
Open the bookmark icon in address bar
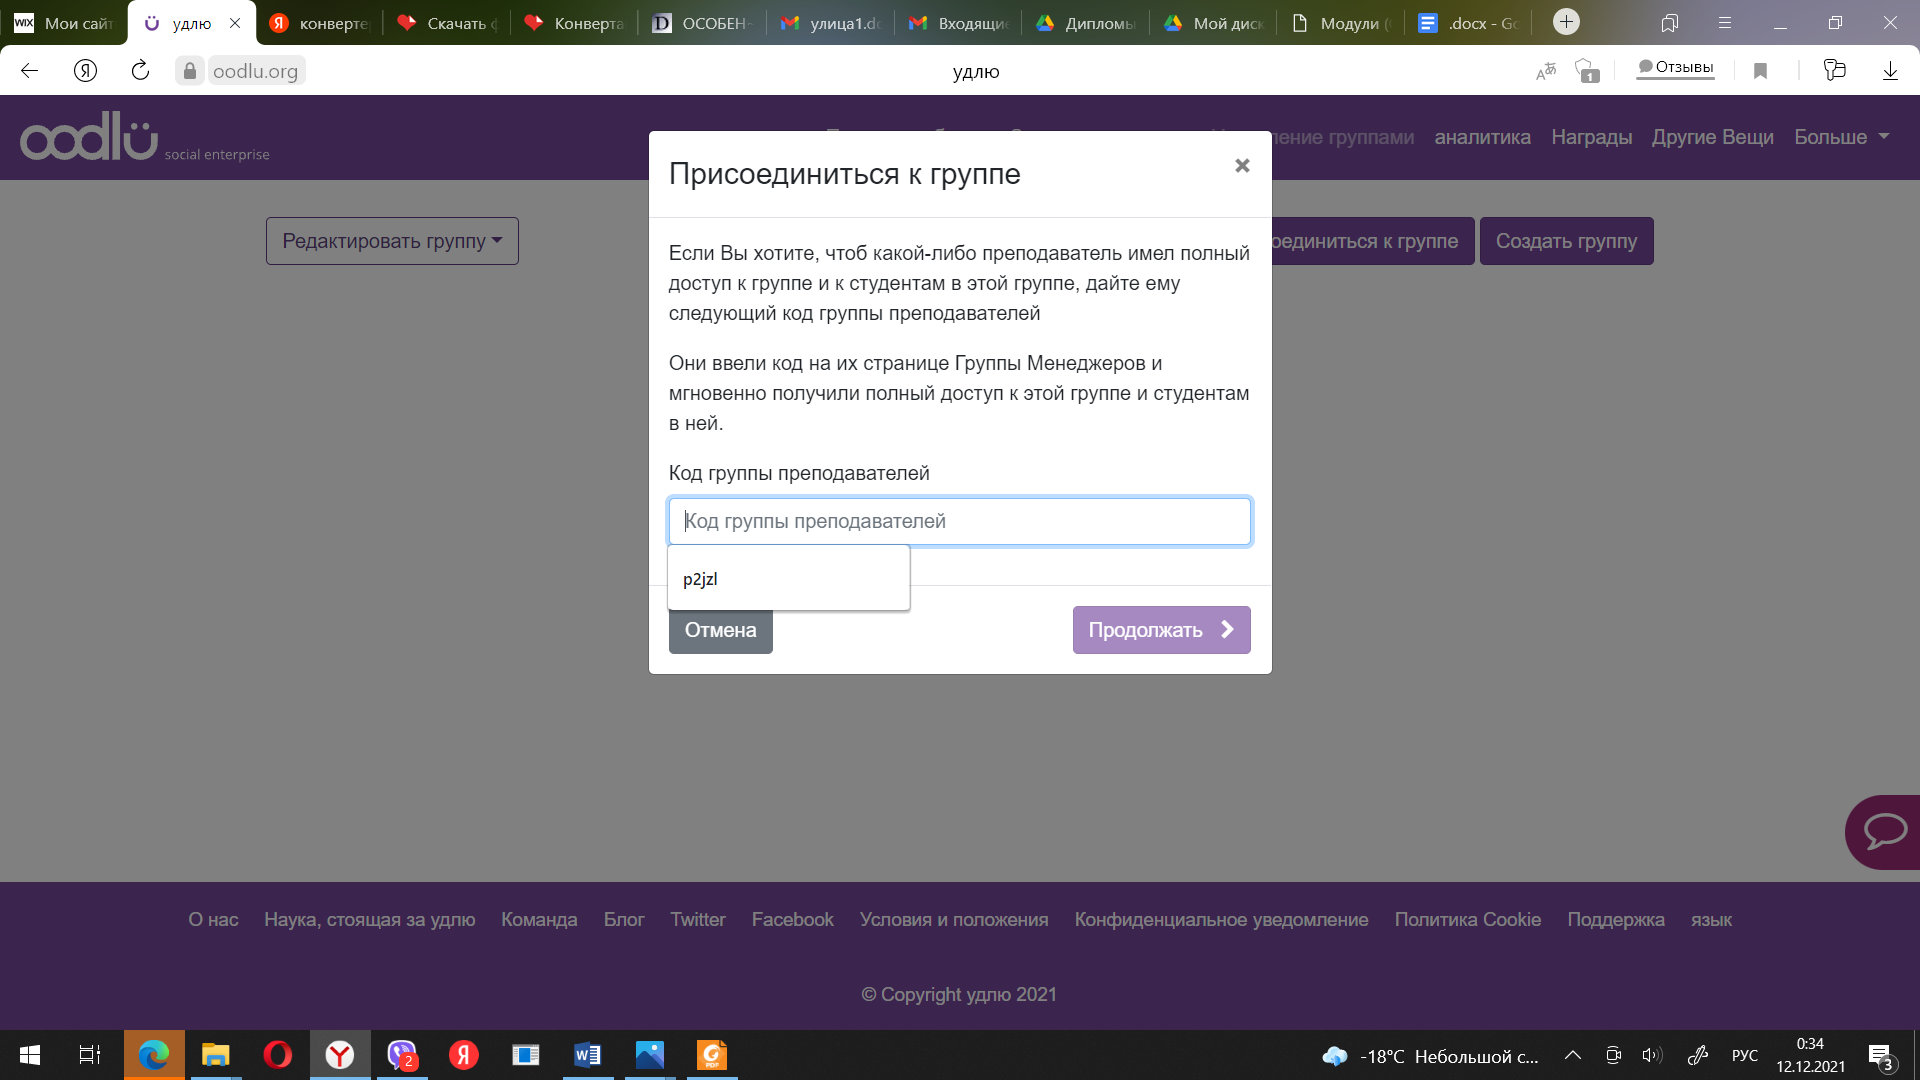click(x=1761, y=71)
